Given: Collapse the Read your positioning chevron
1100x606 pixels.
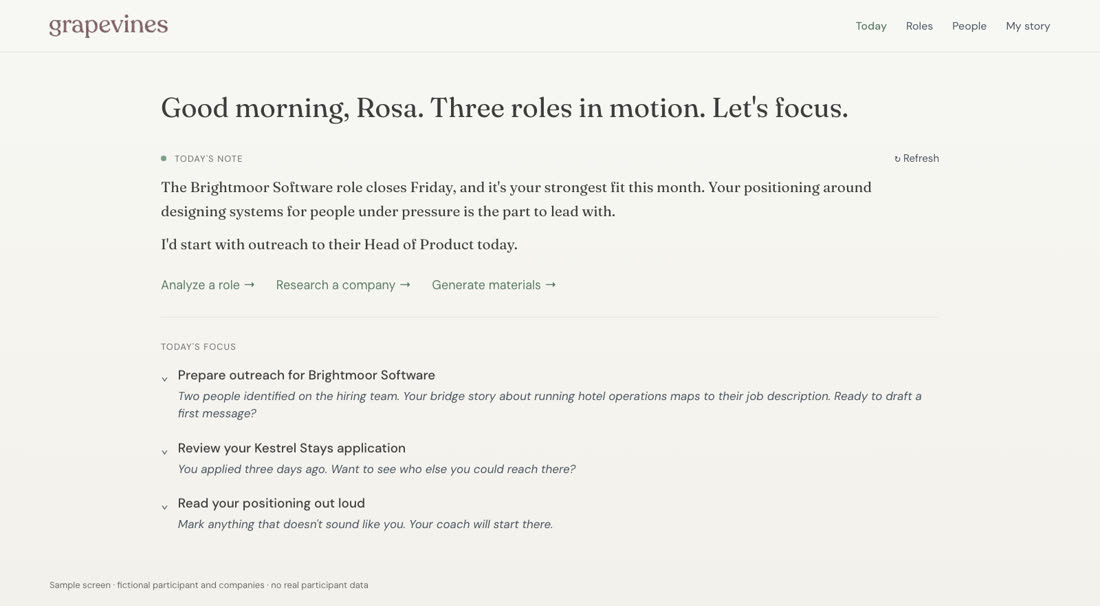Looking at the screenshot, I should click(x=164, y=506).
